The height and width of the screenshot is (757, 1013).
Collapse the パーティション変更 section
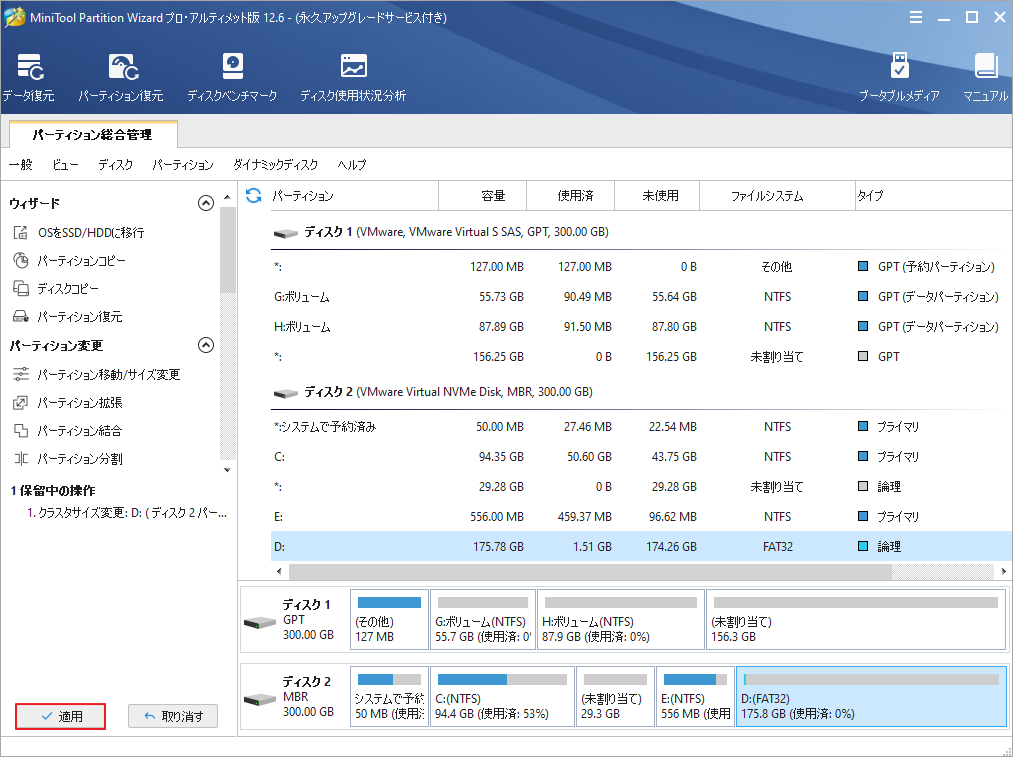(206, 345)
